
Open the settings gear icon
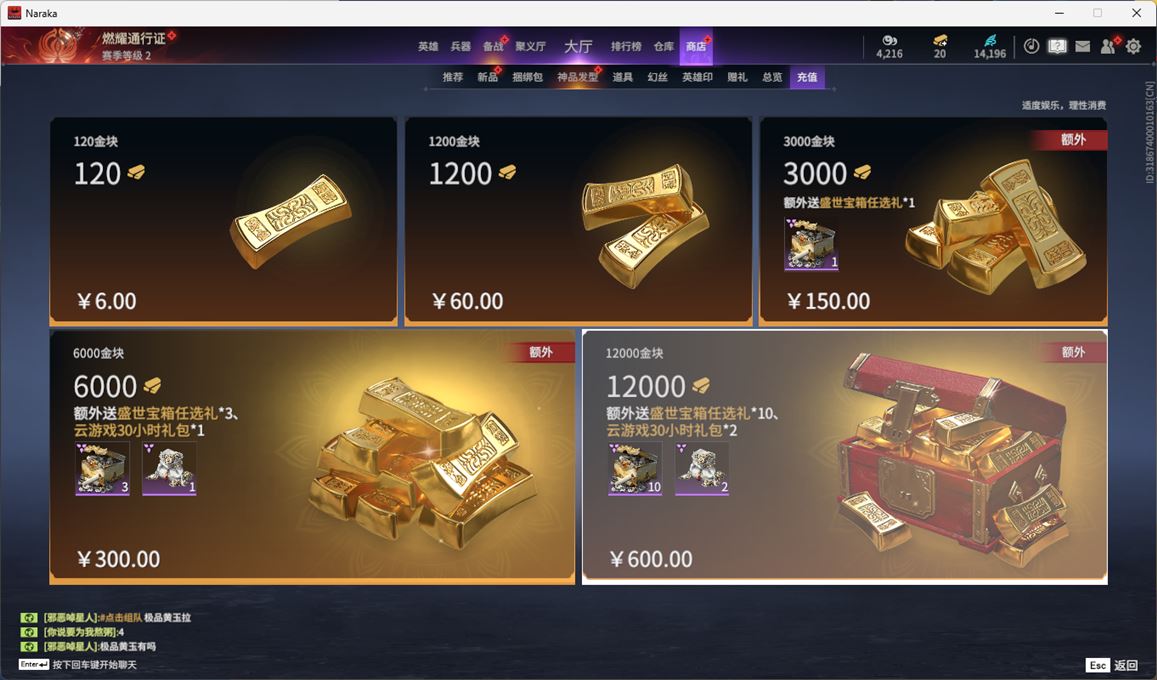point(1133,46)
